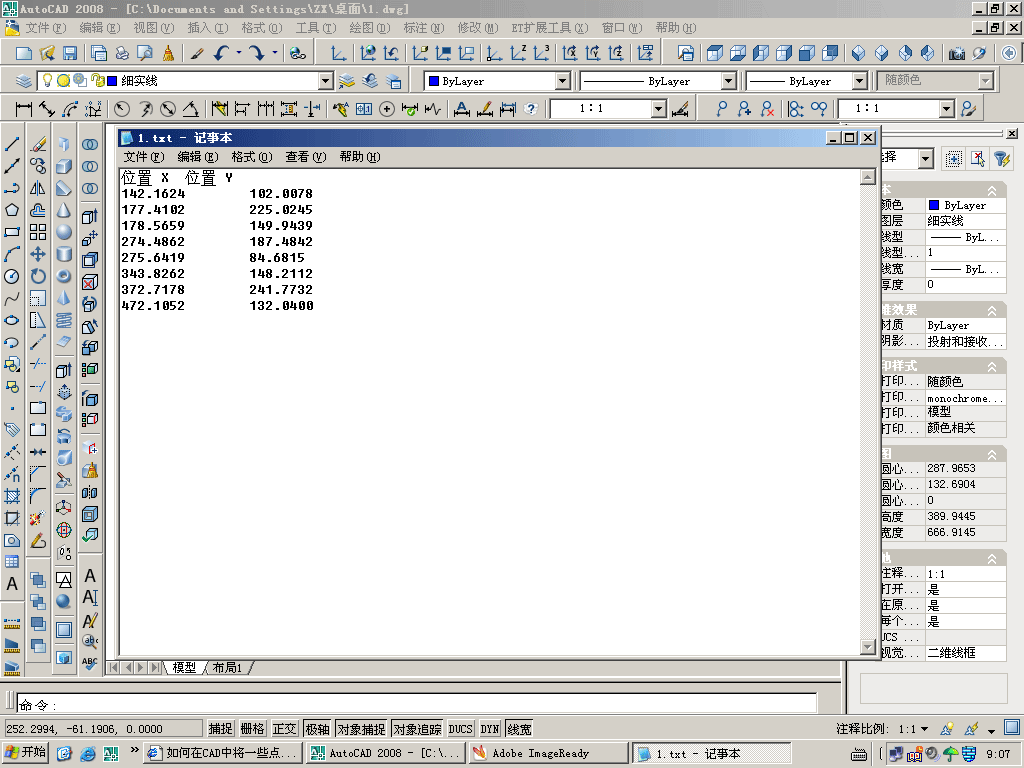Open the 细实线 layer dropdown
Screen dimensions: 1024x768
click(325, 81)
